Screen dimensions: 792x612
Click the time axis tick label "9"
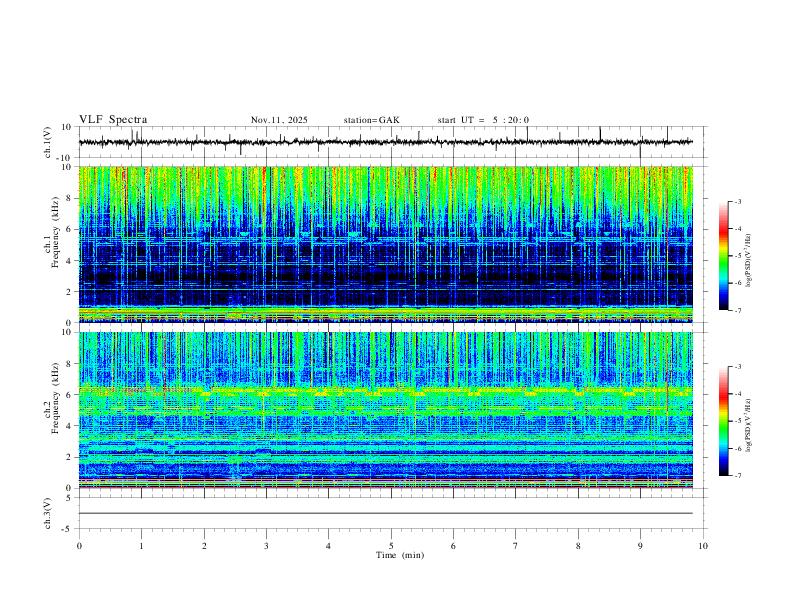[x=640, y=546]
